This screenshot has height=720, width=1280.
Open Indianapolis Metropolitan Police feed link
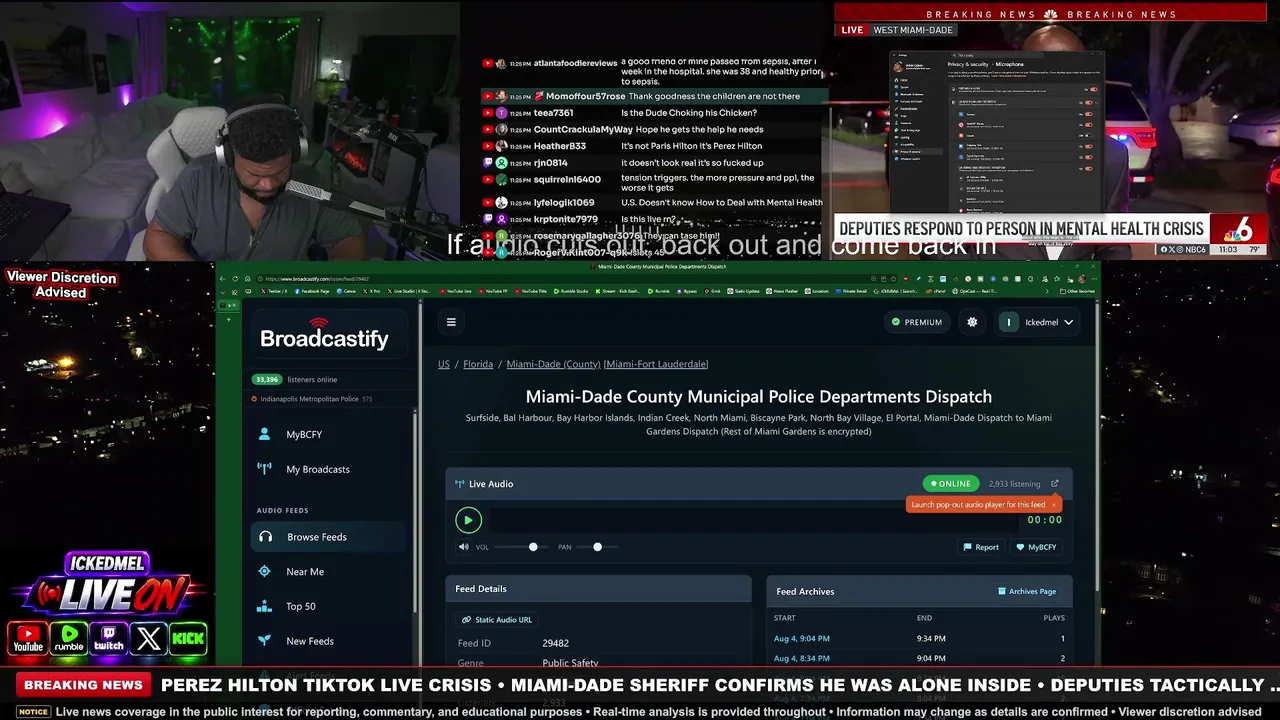pos(309,399)
